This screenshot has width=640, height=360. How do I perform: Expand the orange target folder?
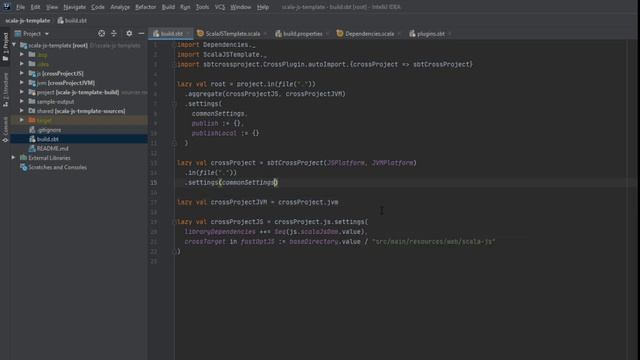22,120
